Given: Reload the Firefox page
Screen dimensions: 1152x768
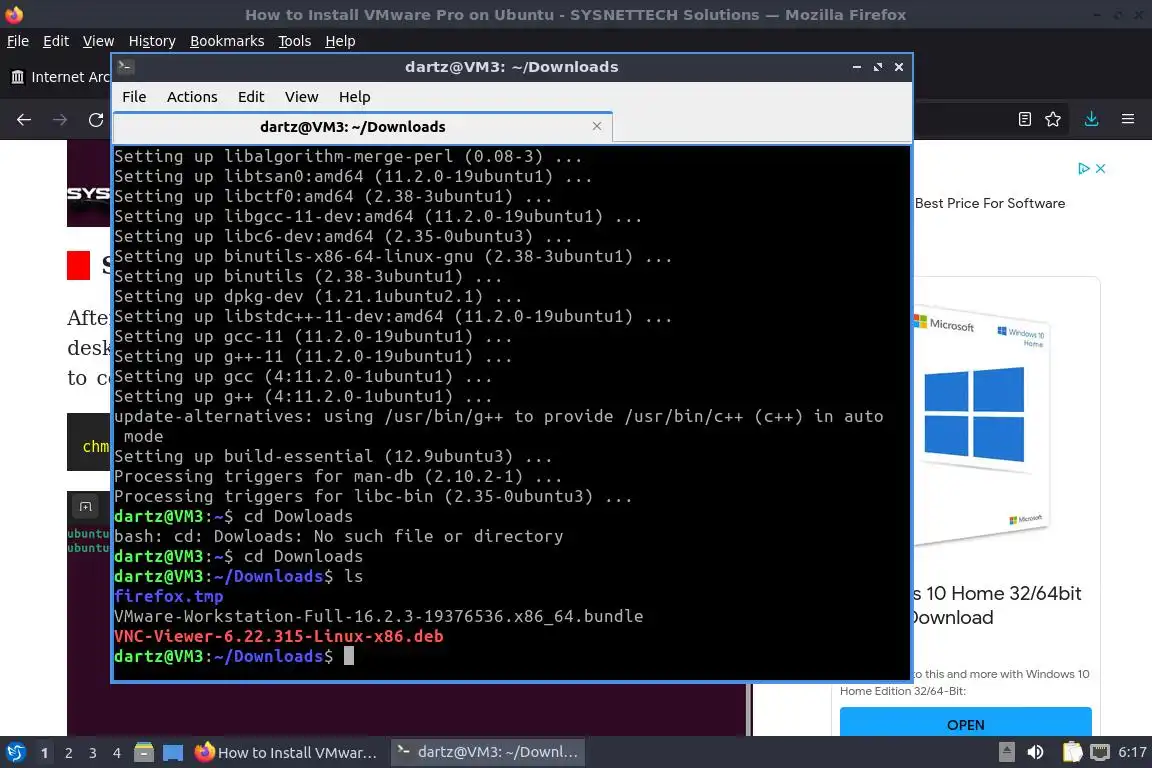Looking at the screenshot, I should [x=96, y=120].
